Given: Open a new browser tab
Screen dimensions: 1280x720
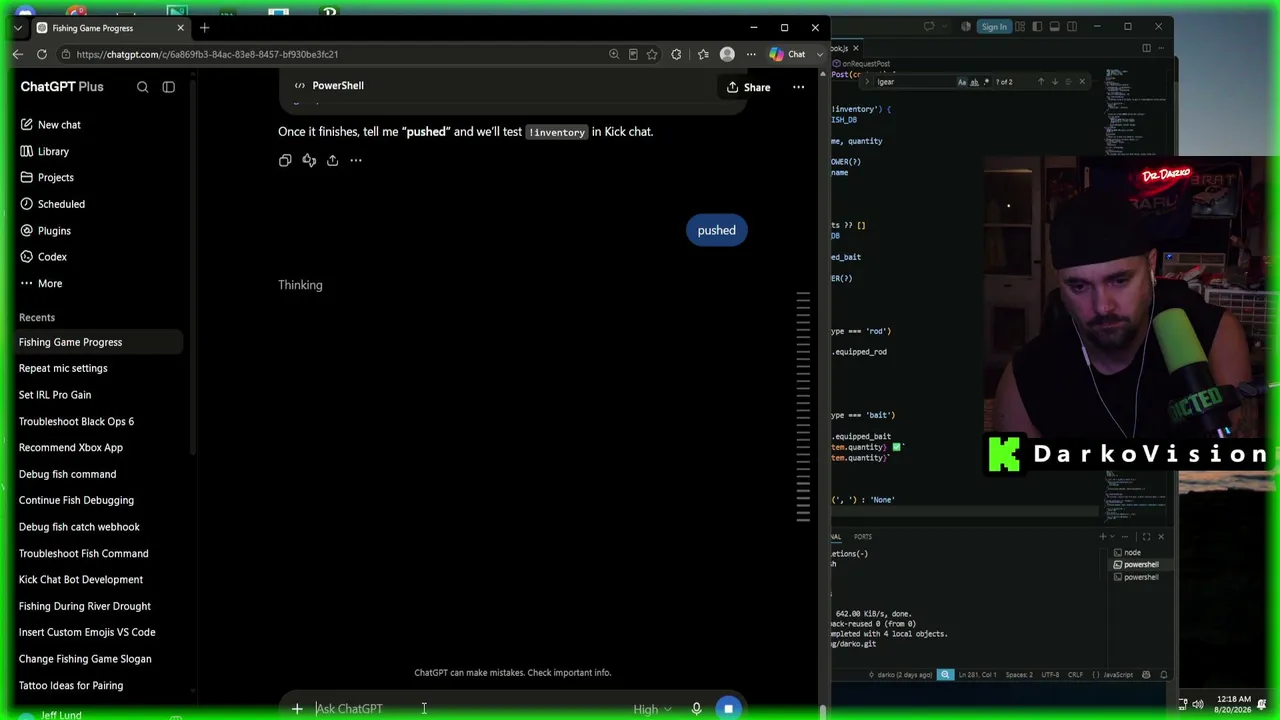Looking at the screenshot, I should (204, 28).
